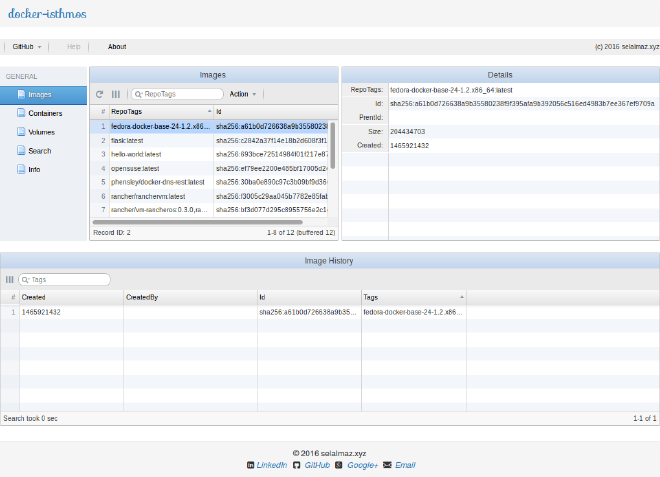This screenshot has height=477, width=660.
Task: Click the Images sidebar document icon
Action: click(x=21, y=94)
